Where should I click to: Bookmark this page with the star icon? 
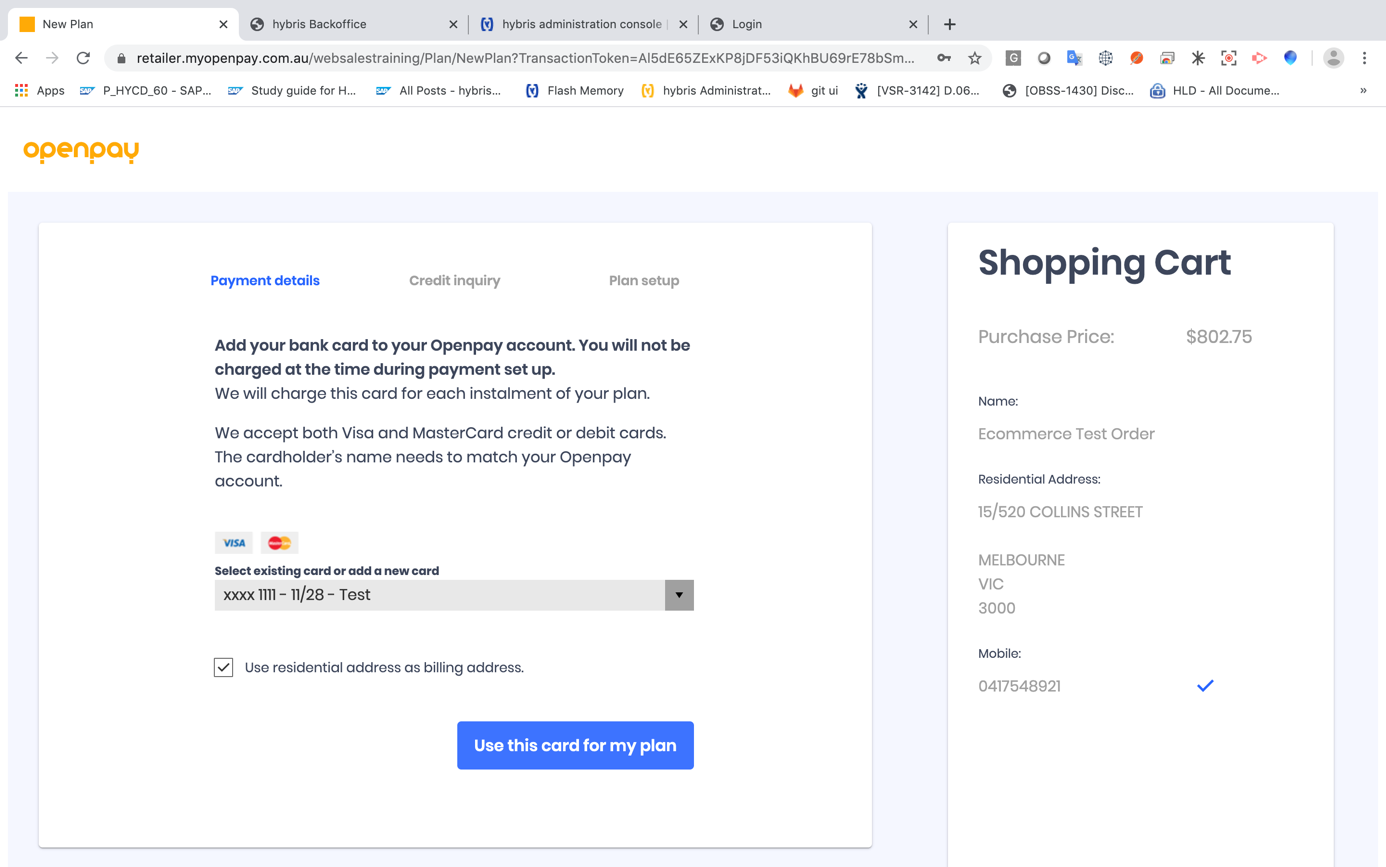coord(974,58)
